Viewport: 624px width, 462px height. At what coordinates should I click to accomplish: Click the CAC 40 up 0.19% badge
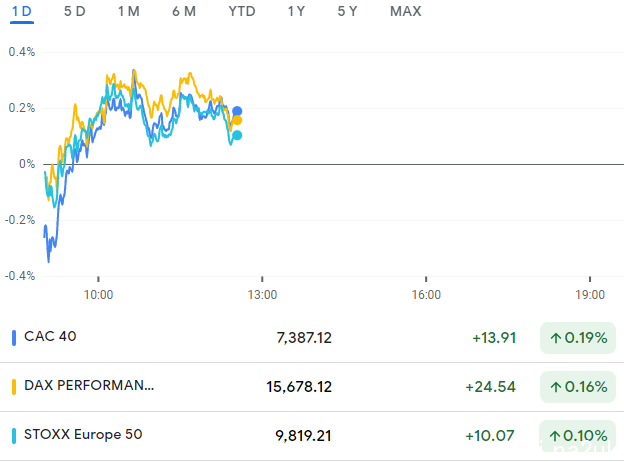tap(575, 338)
